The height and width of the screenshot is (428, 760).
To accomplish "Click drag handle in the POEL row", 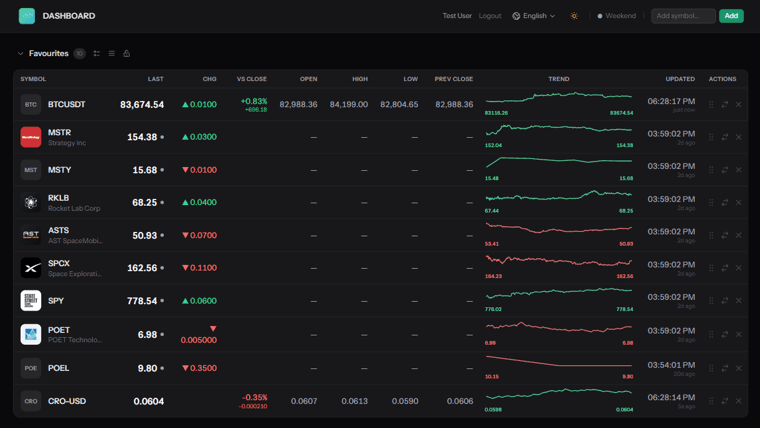I will 711,368.
